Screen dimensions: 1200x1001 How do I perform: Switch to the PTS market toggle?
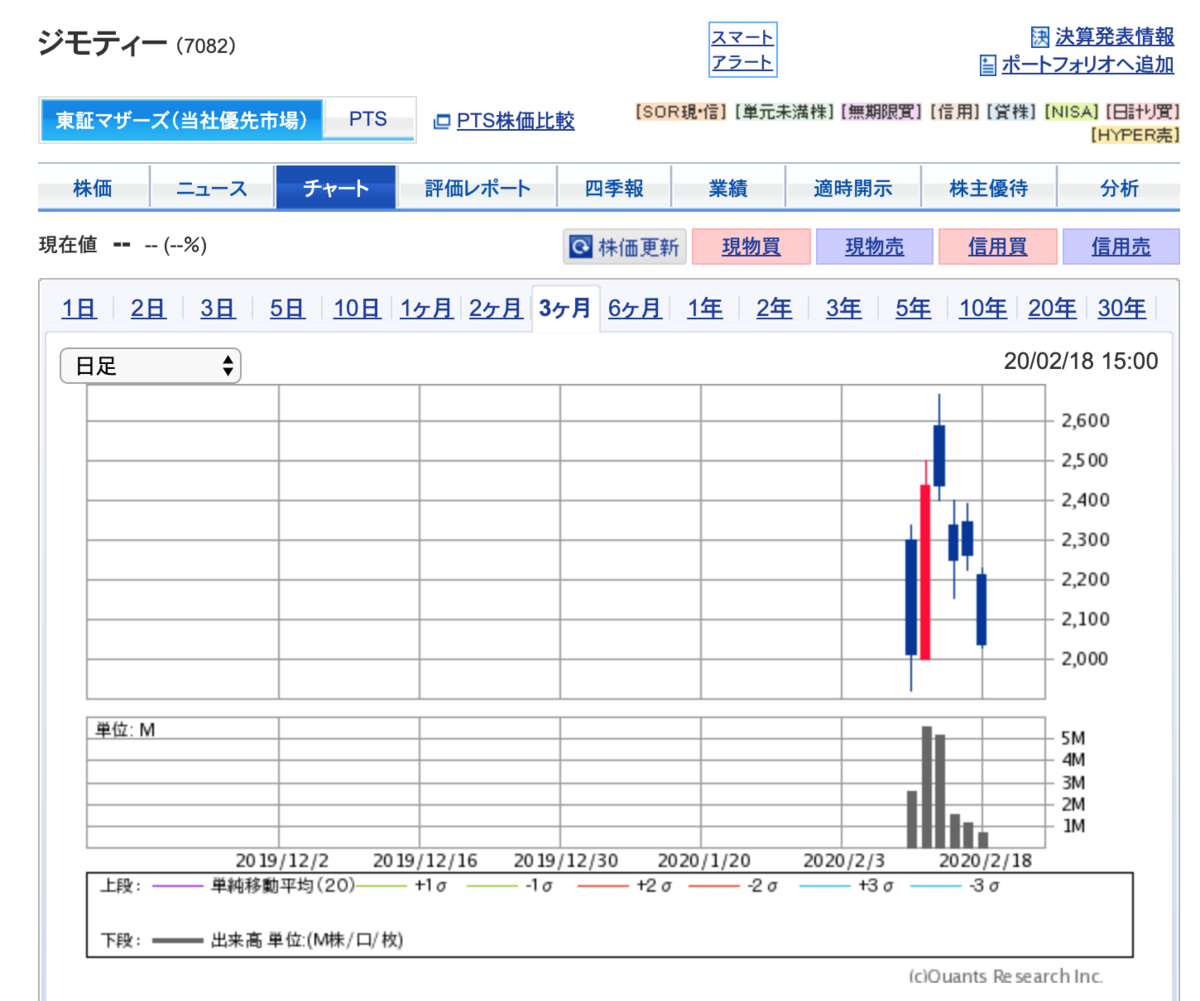(x=368, y=119)
